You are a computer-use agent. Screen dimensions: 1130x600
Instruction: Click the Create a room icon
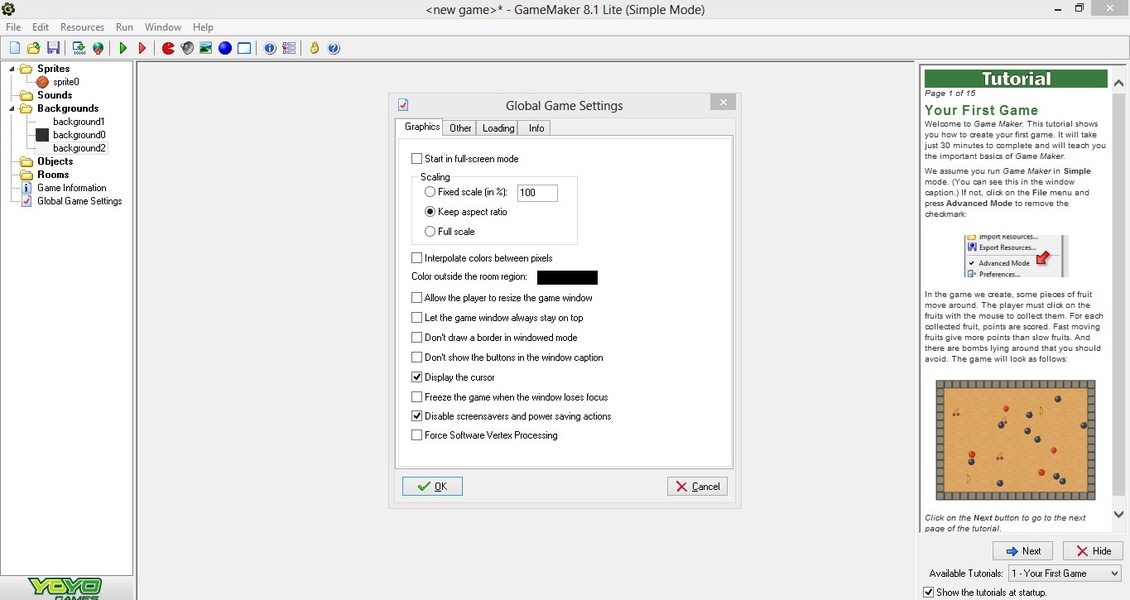click(x=244, y=48)
